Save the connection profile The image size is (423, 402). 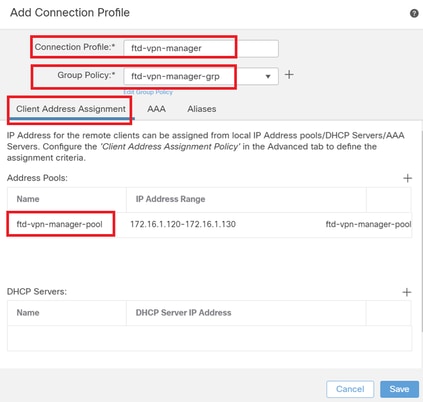pos(399,389)
